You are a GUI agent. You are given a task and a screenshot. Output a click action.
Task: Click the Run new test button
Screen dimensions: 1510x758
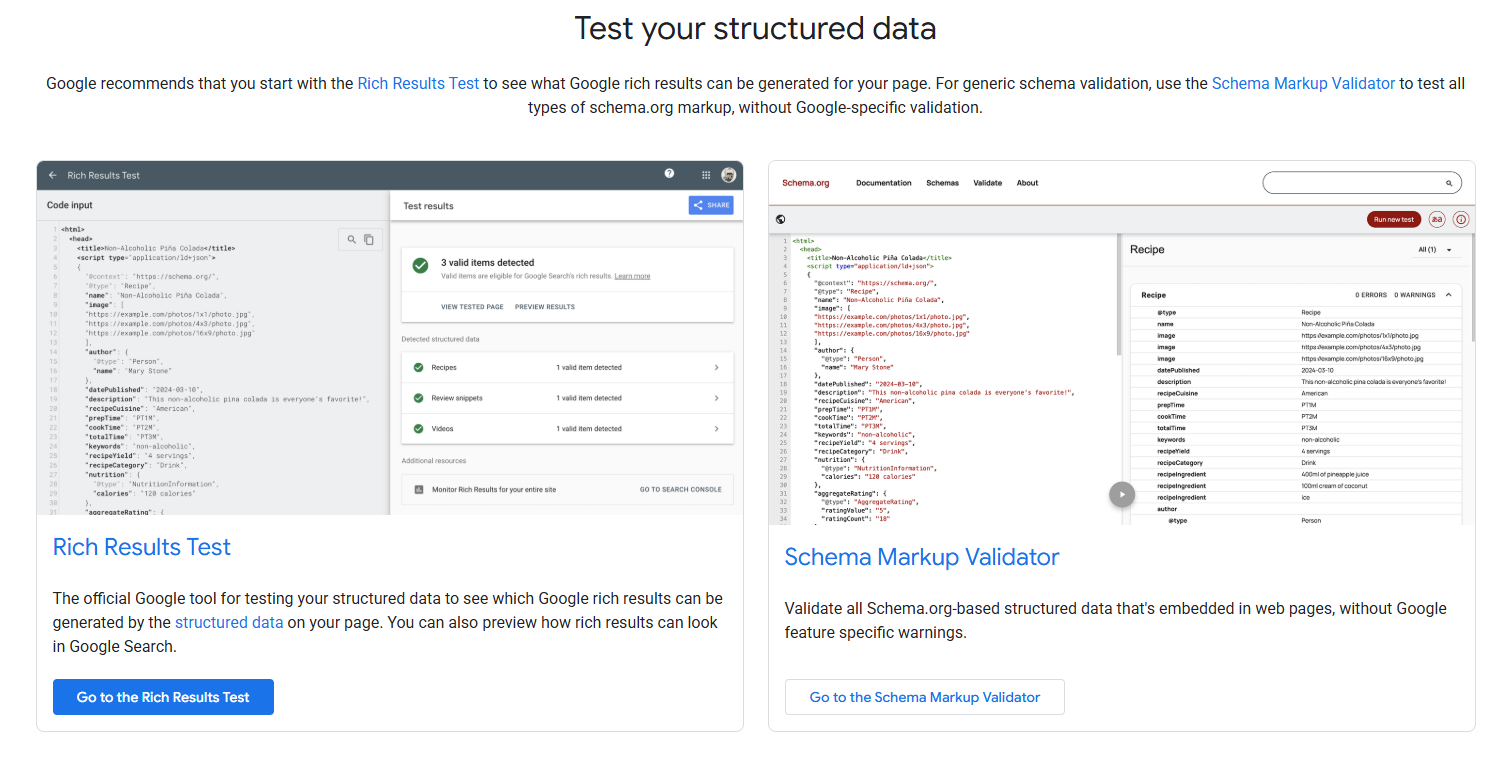[1394, 219]
